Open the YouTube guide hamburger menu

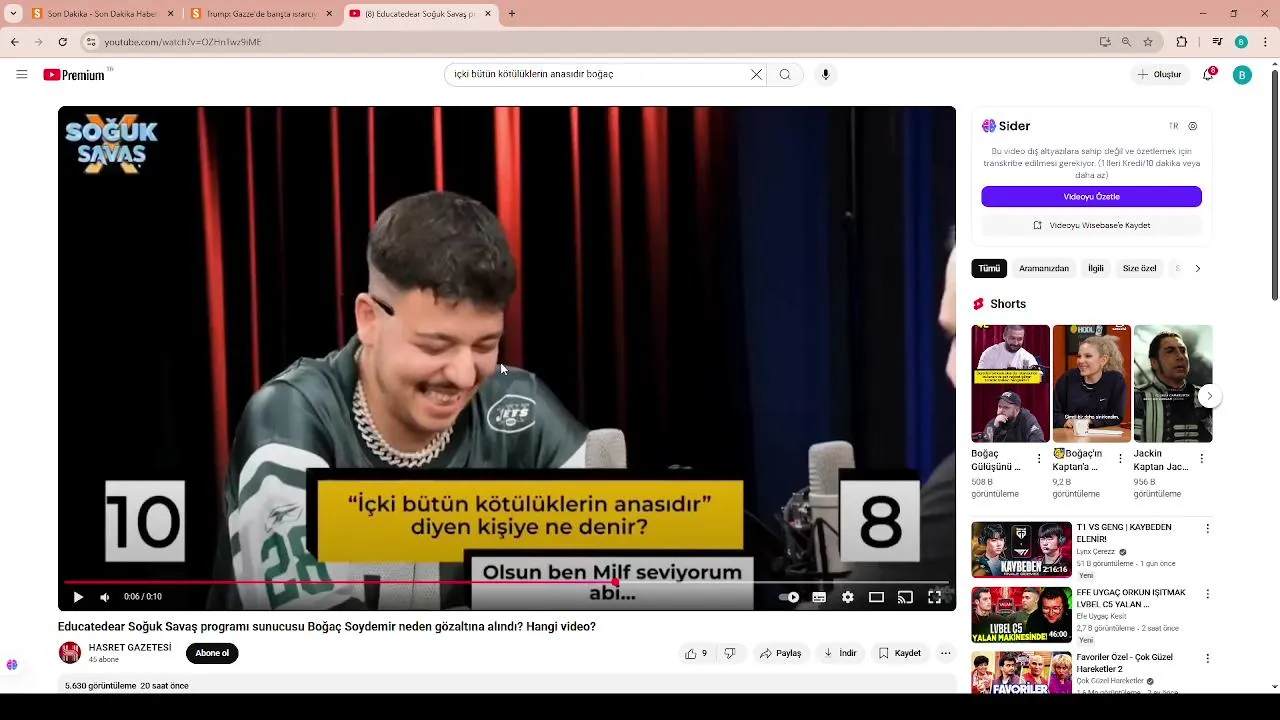pos(21,74)
